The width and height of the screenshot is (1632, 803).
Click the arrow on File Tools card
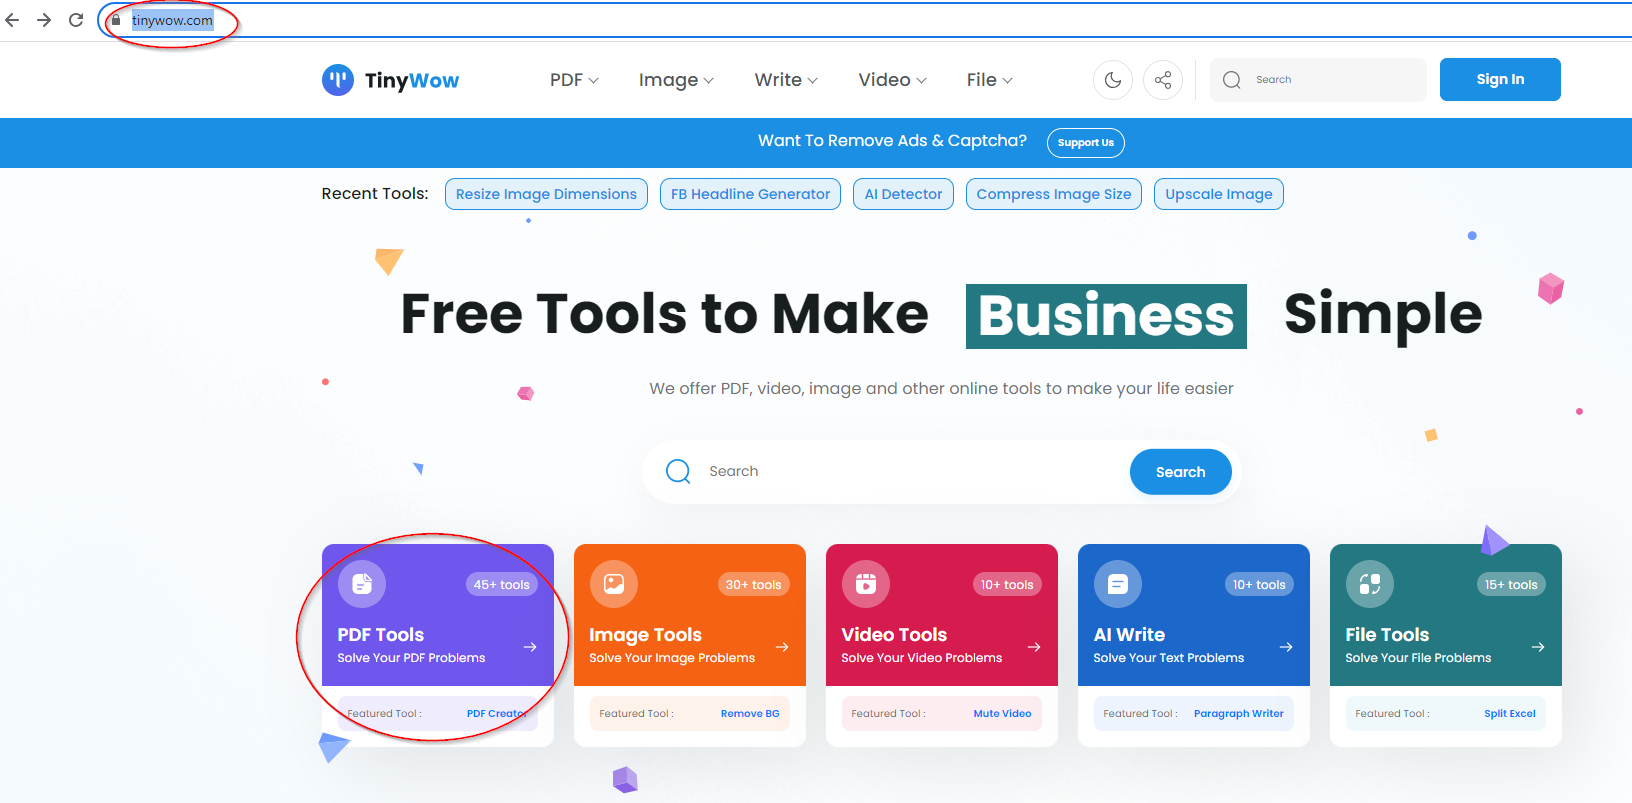pos(1538,647)
